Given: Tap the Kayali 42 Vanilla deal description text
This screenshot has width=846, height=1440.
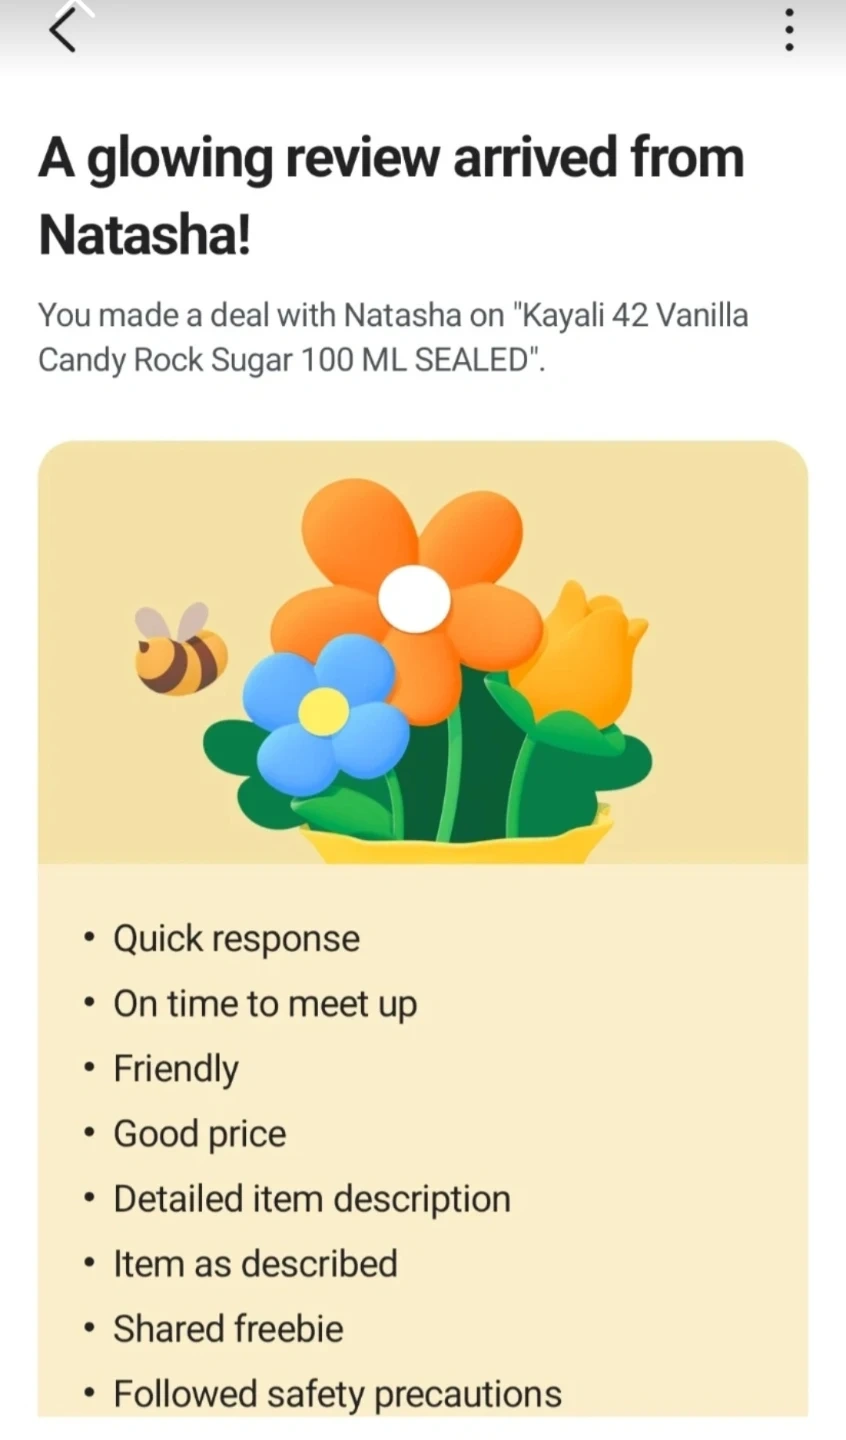Looking at the screenshot, I should point(393,337).
